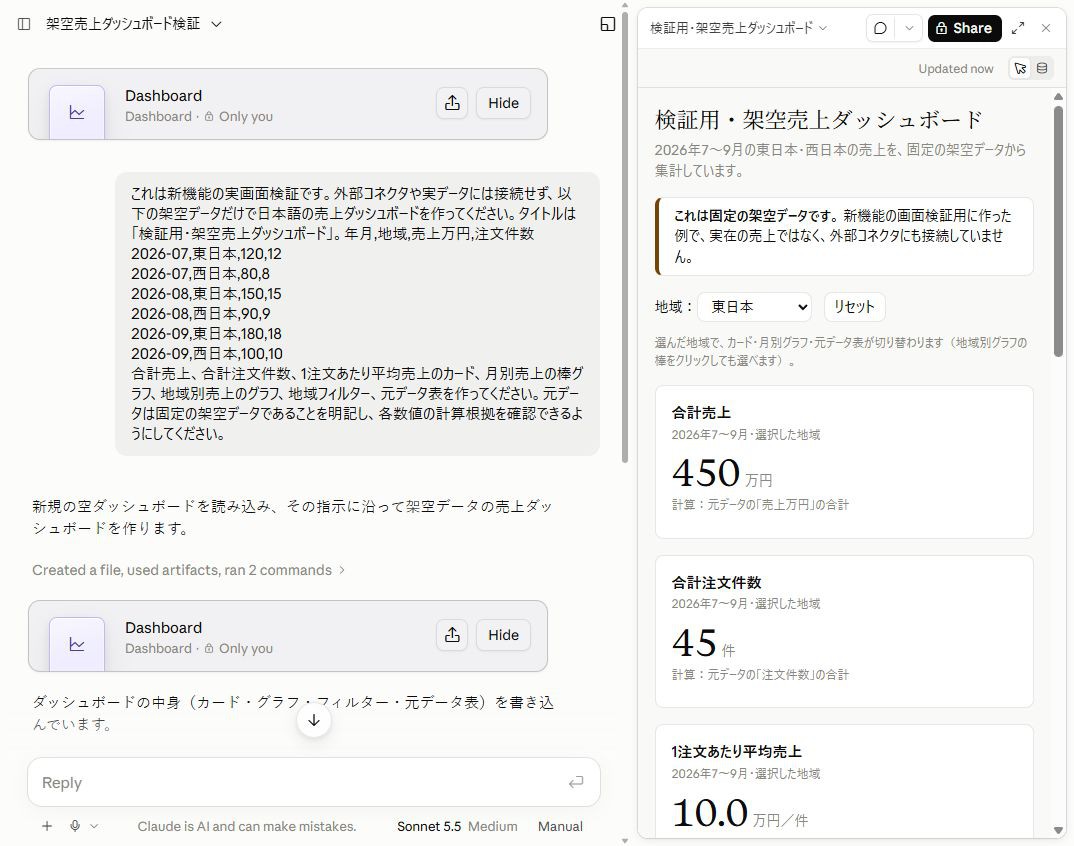Close the artifact panel
1074x846 pixels.
tap(1046, 28)
